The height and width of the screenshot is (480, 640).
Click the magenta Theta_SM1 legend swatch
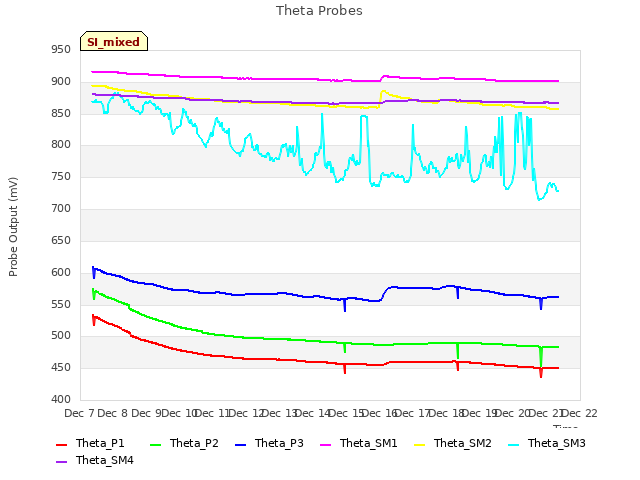(x=326, y=444)
